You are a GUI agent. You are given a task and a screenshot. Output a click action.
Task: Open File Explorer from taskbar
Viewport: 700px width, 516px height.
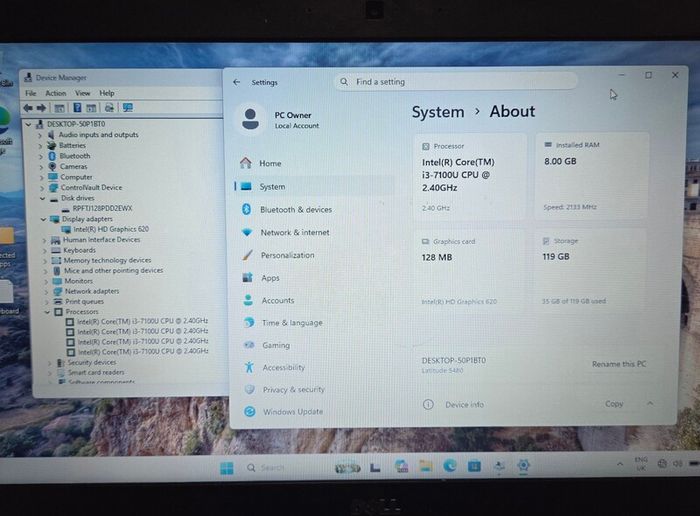point(425,466)
